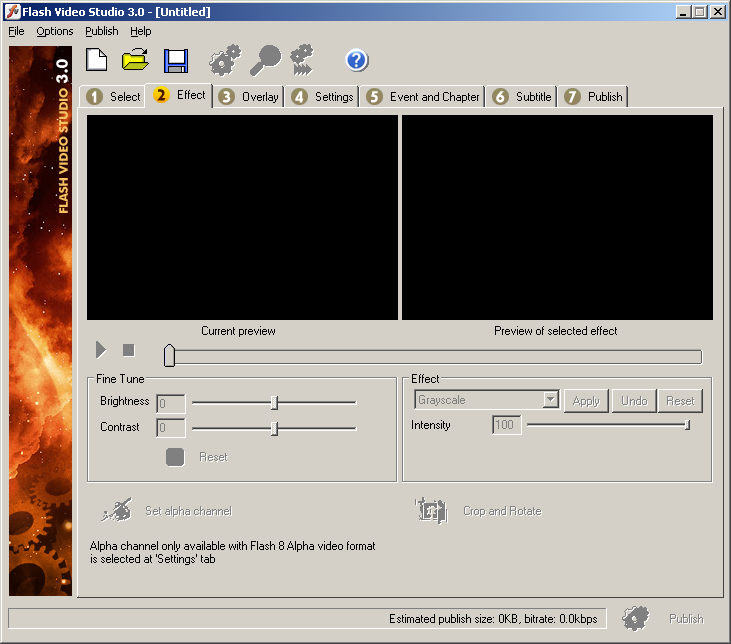This screenshot has width=731, height=644.
Task: Click the Intensity value field
Action: click(x=506, y=425)
